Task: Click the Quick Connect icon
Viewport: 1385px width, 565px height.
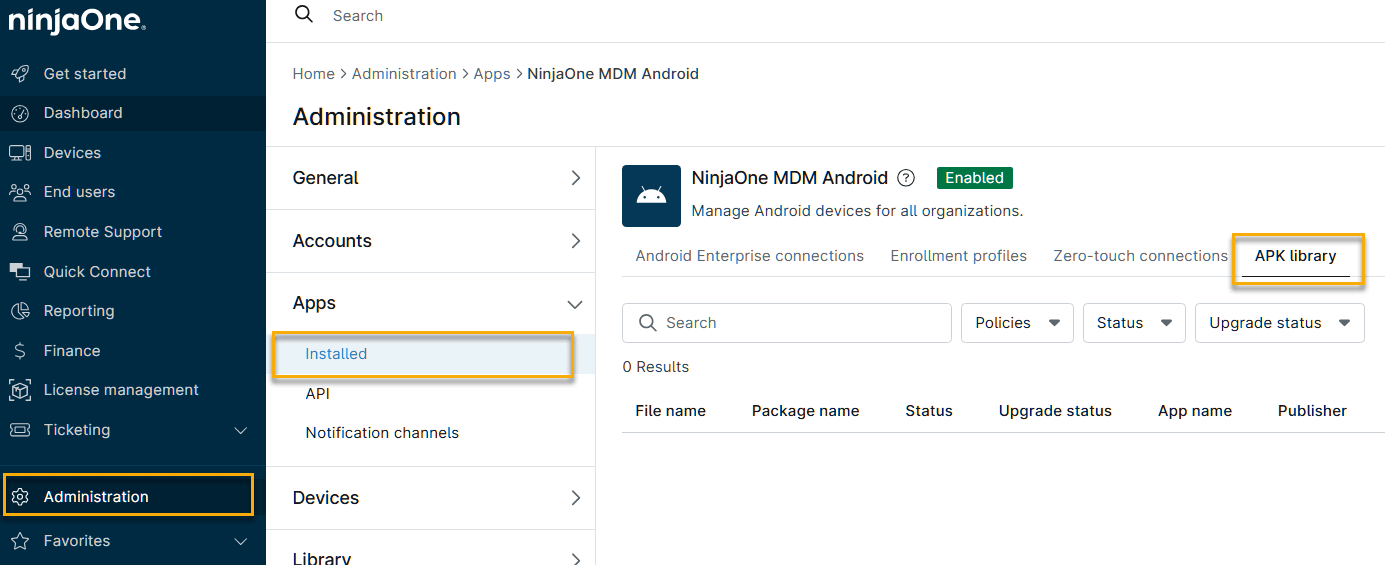Action: [x=20, y=271]
